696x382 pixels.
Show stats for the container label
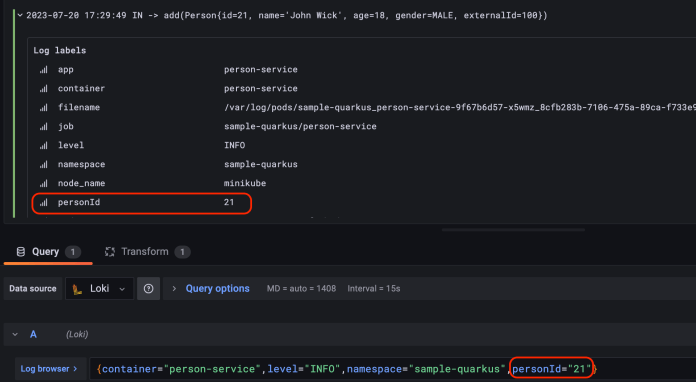pos(43,89)
